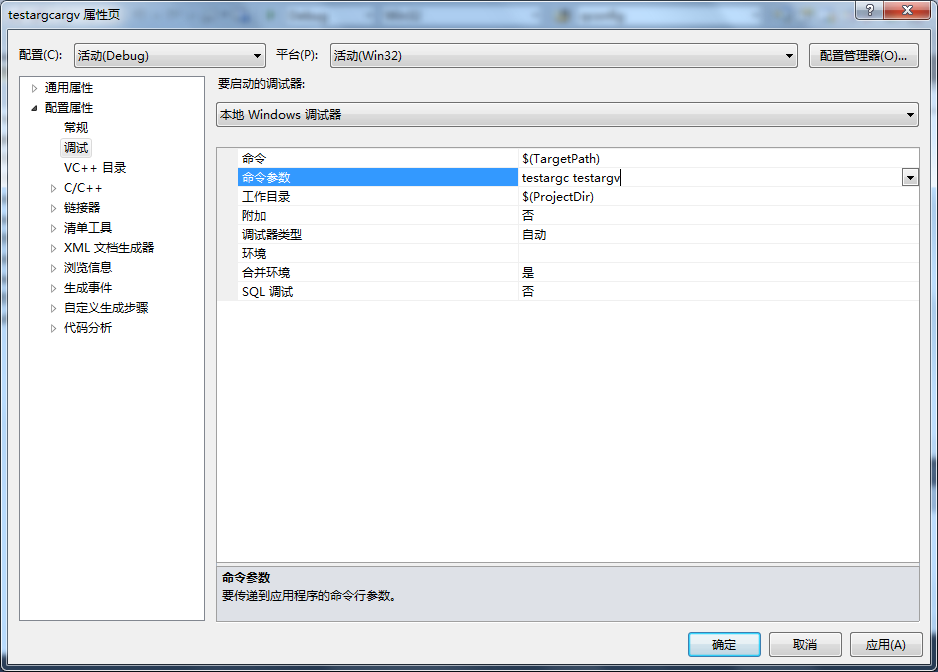Viewport: 938px width, 672px height.
Task: Select 调试 in the property tree
Action: 76,147
